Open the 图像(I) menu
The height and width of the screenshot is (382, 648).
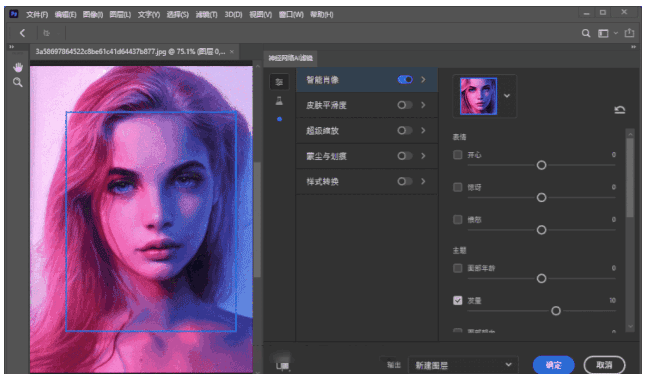[x=93, y=14]
